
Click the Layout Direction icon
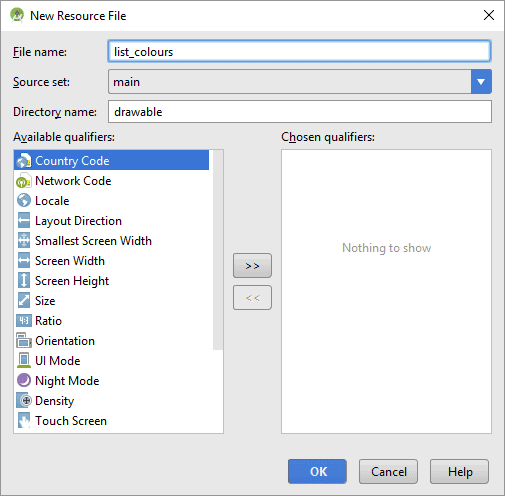(24, 221)
